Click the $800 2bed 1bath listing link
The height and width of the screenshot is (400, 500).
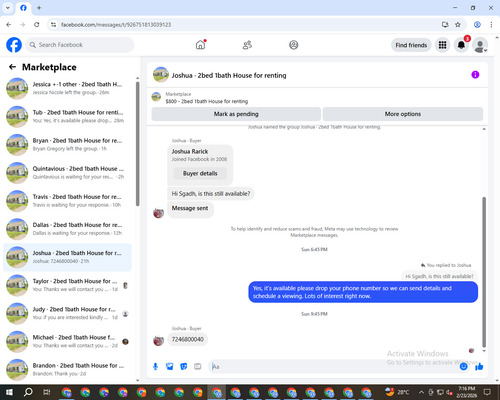click(207, 101)
